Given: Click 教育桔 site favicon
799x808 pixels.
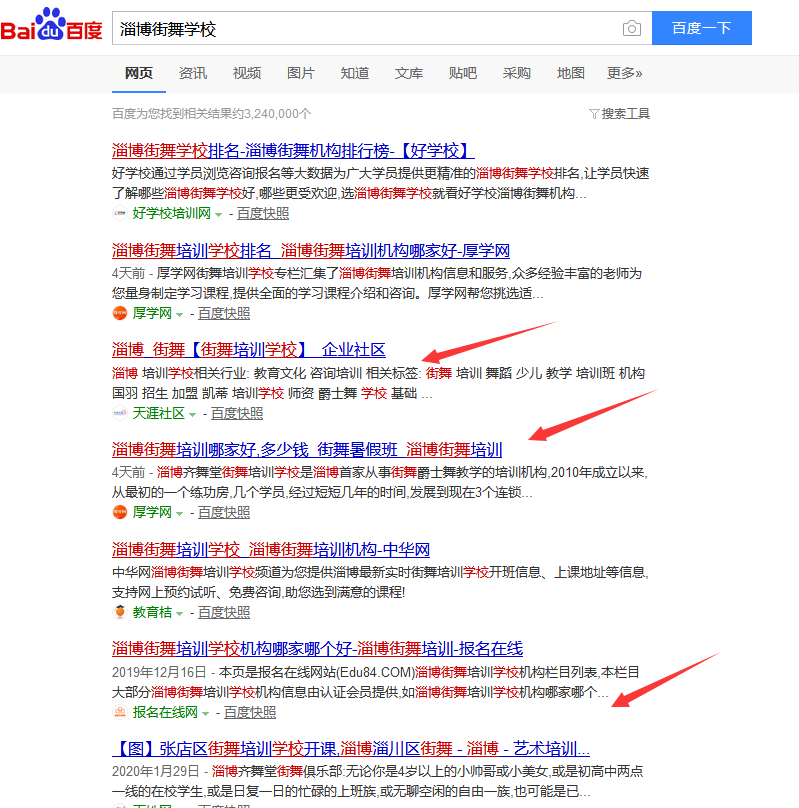Looking at the screenshot, I should pos(120,612).
